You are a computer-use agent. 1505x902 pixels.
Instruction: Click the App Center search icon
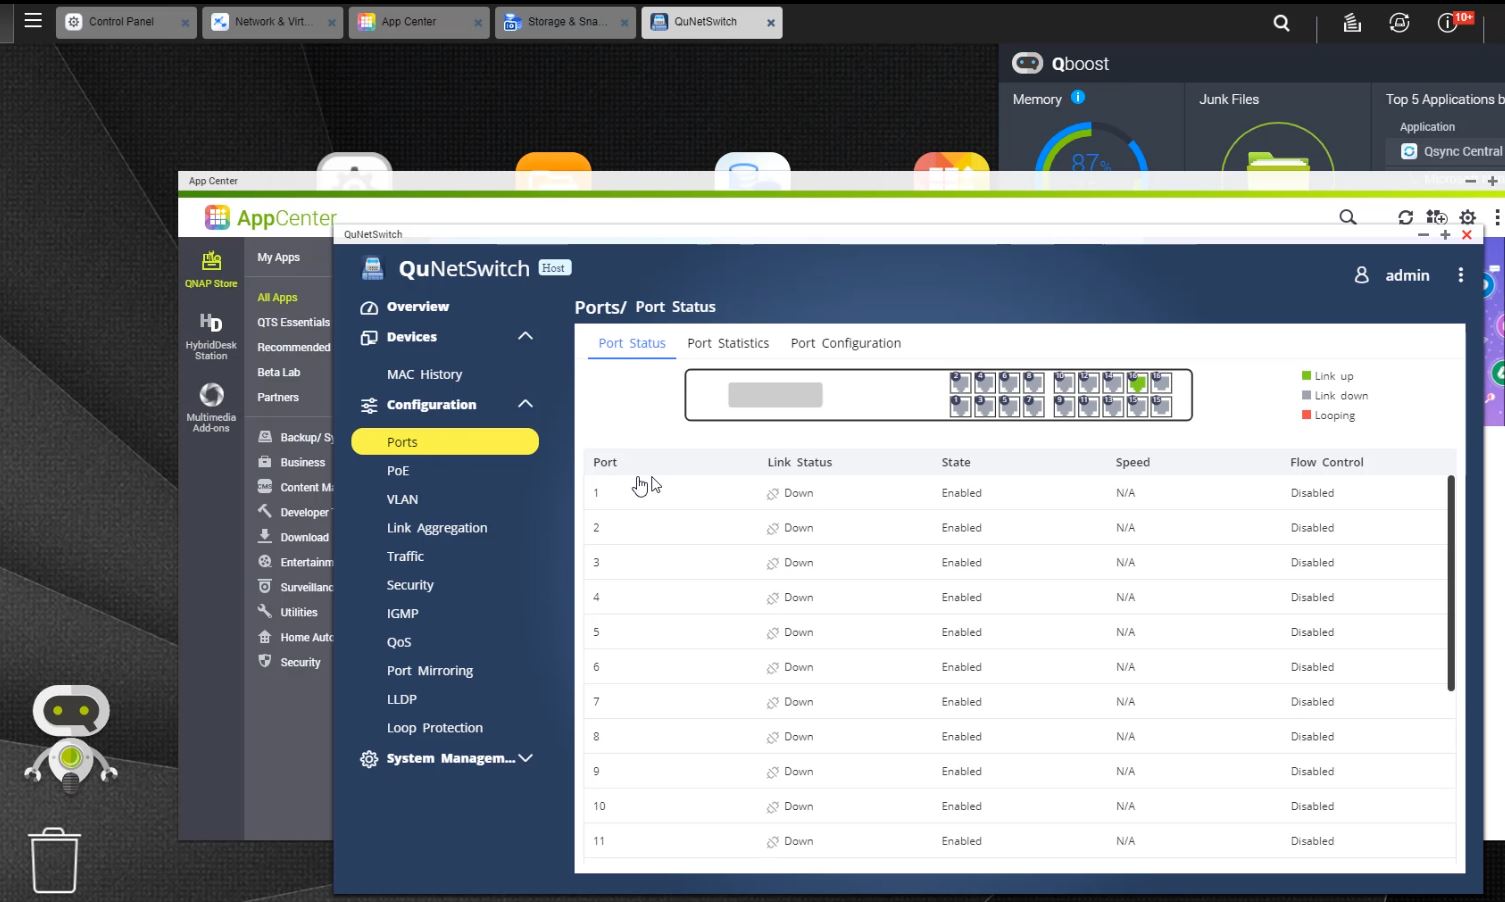1348,217
